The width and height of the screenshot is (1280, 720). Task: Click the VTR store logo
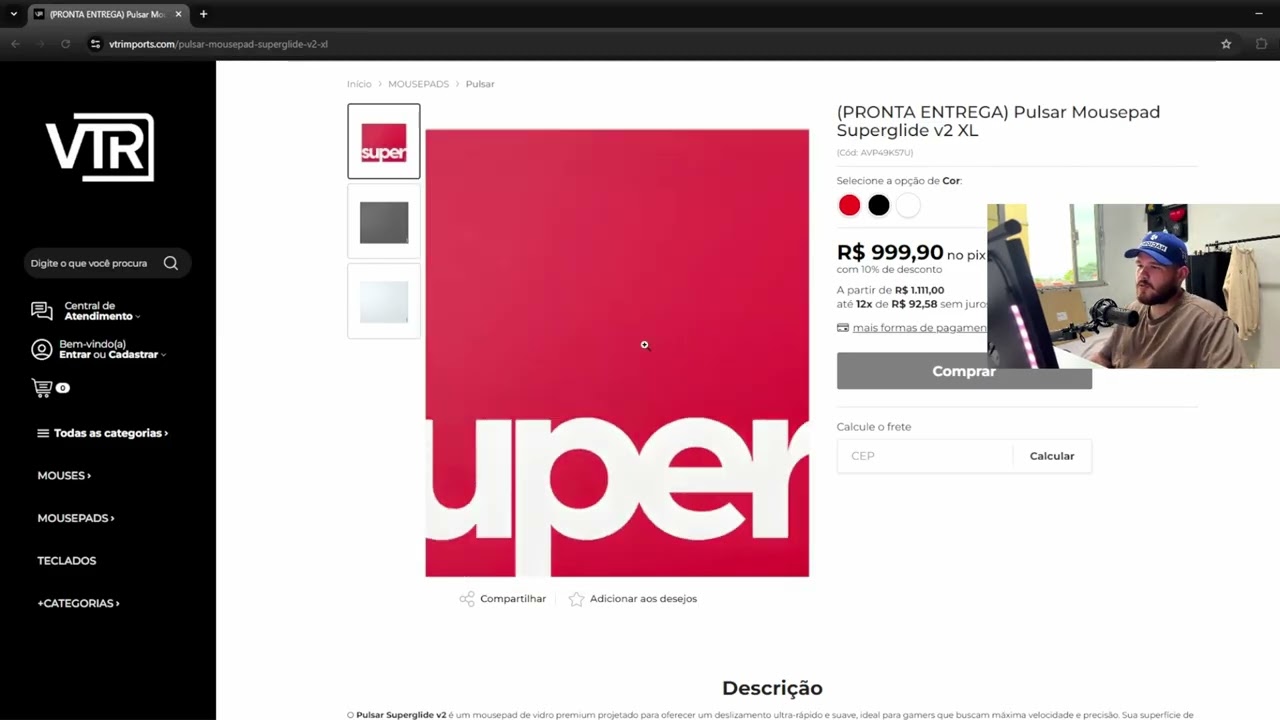tap(100, 147)
